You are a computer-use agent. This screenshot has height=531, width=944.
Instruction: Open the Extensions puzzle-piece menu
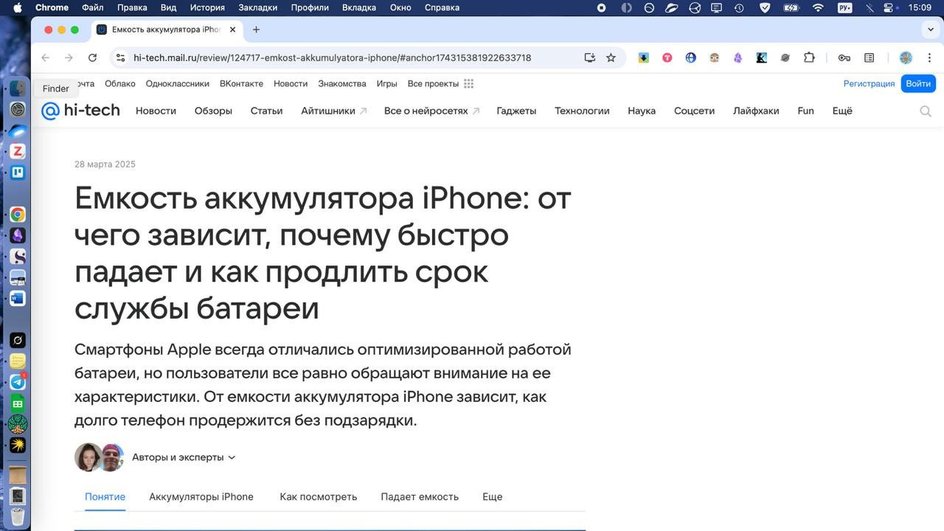pos(809,58)
